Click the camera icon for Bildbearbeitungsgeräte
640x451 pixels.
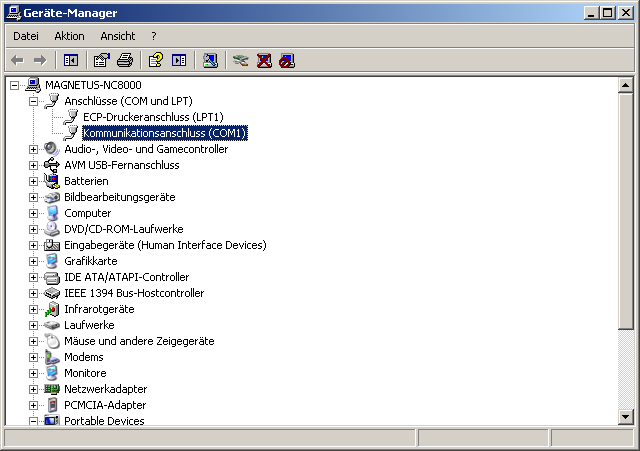[52, 197]
